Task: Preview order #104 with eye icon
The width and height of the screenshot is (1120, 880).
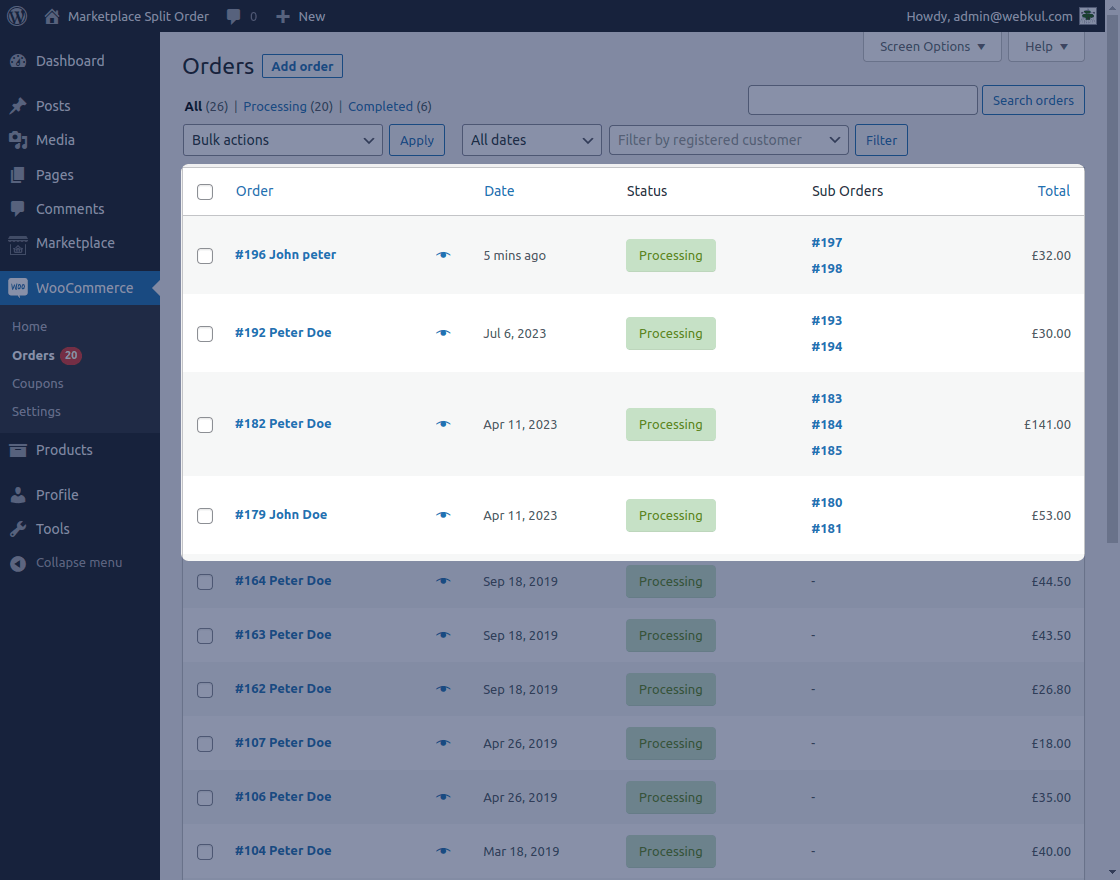Action: click(x=443, y=851)
